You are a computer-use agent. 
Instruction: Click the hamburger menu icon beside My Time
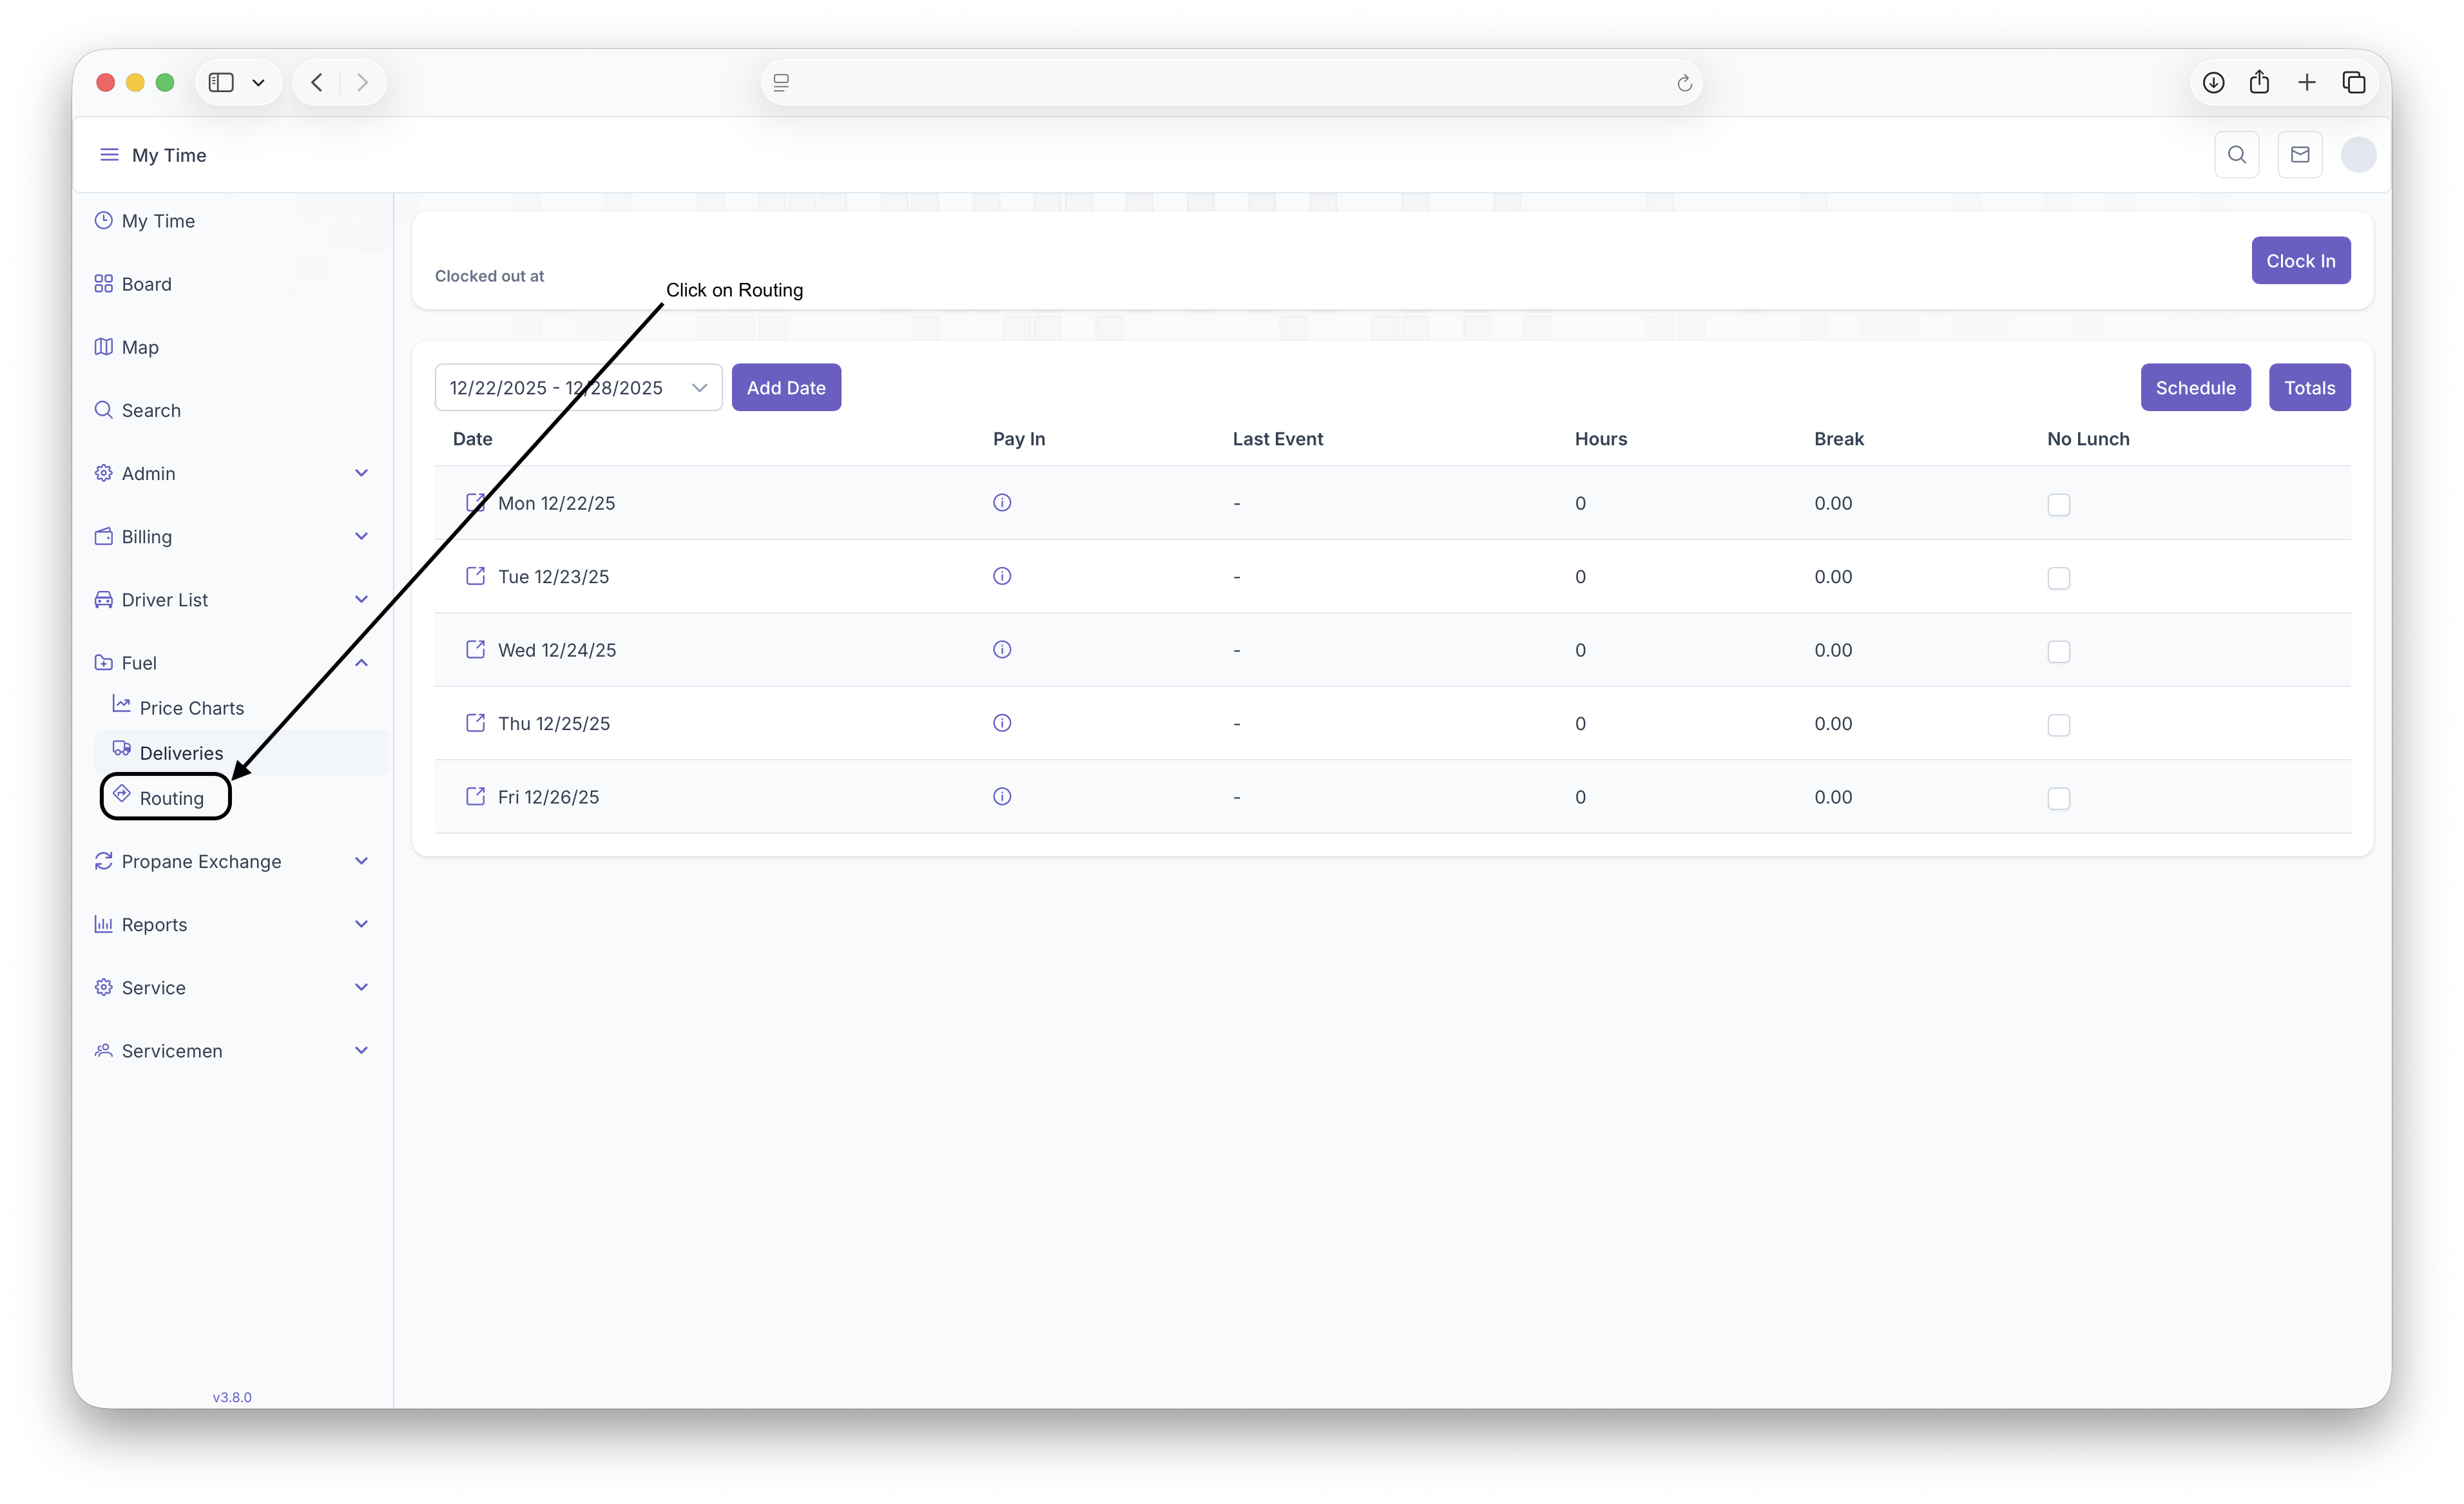(109, 155)
